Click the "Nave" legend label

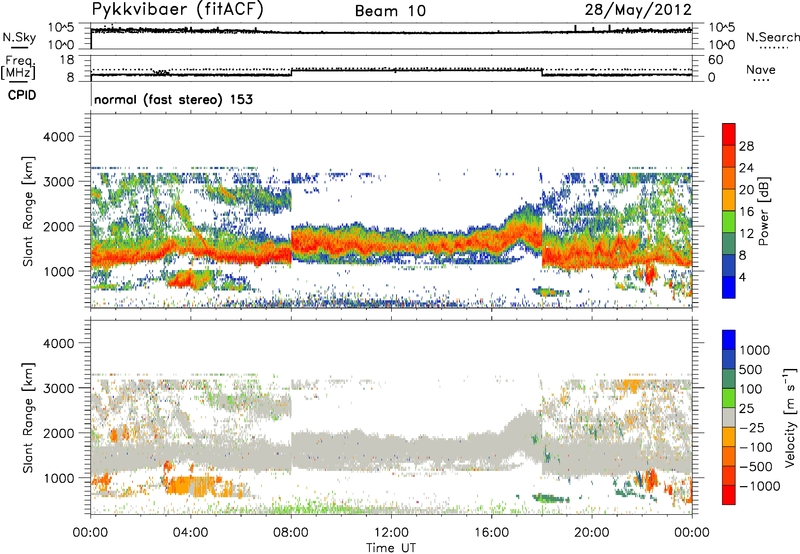[x=761, y=69]
